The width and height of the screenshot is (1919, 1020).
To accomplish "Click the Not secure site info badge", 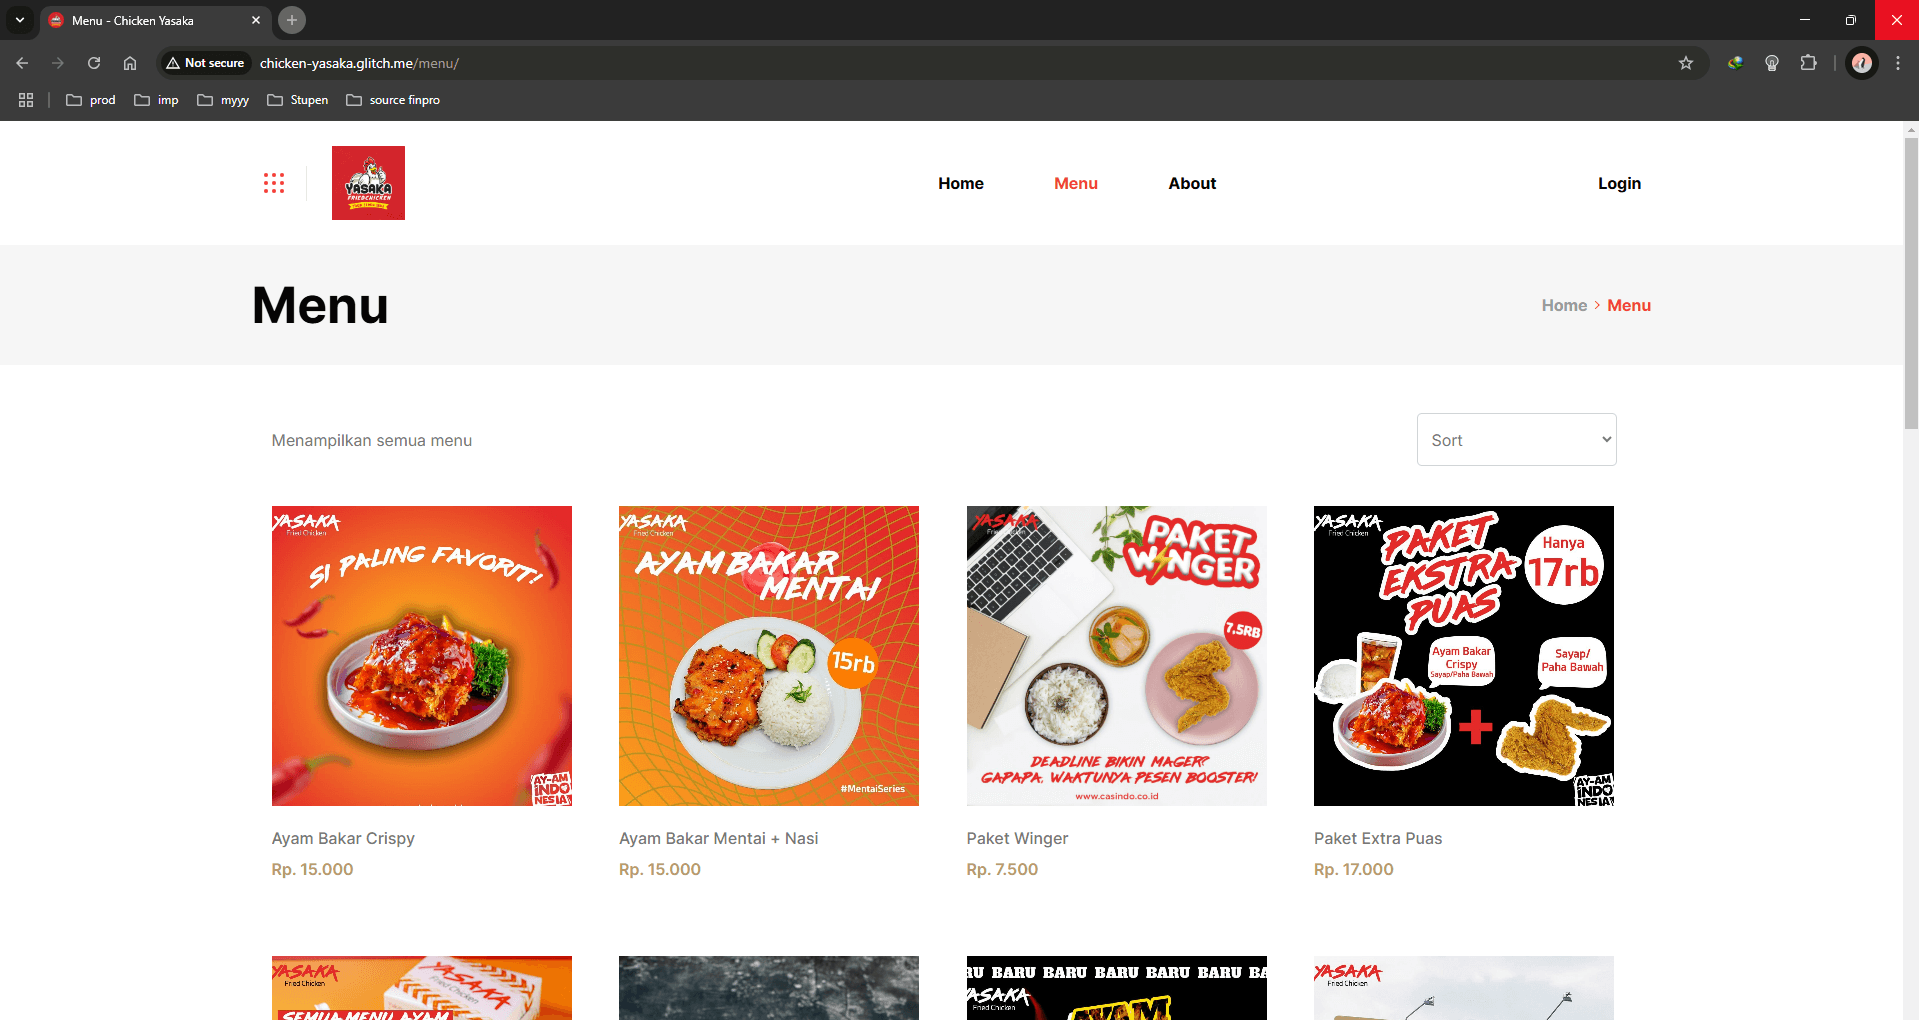I will click(x=206, y=63).
